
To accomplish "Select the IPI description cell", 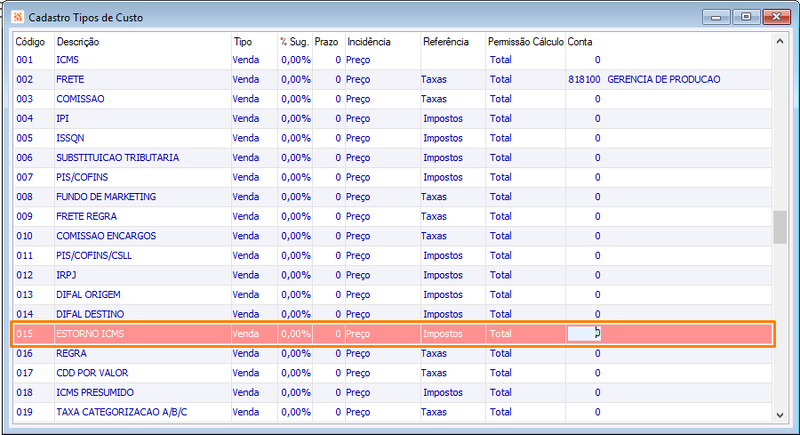I will [62, 118].
